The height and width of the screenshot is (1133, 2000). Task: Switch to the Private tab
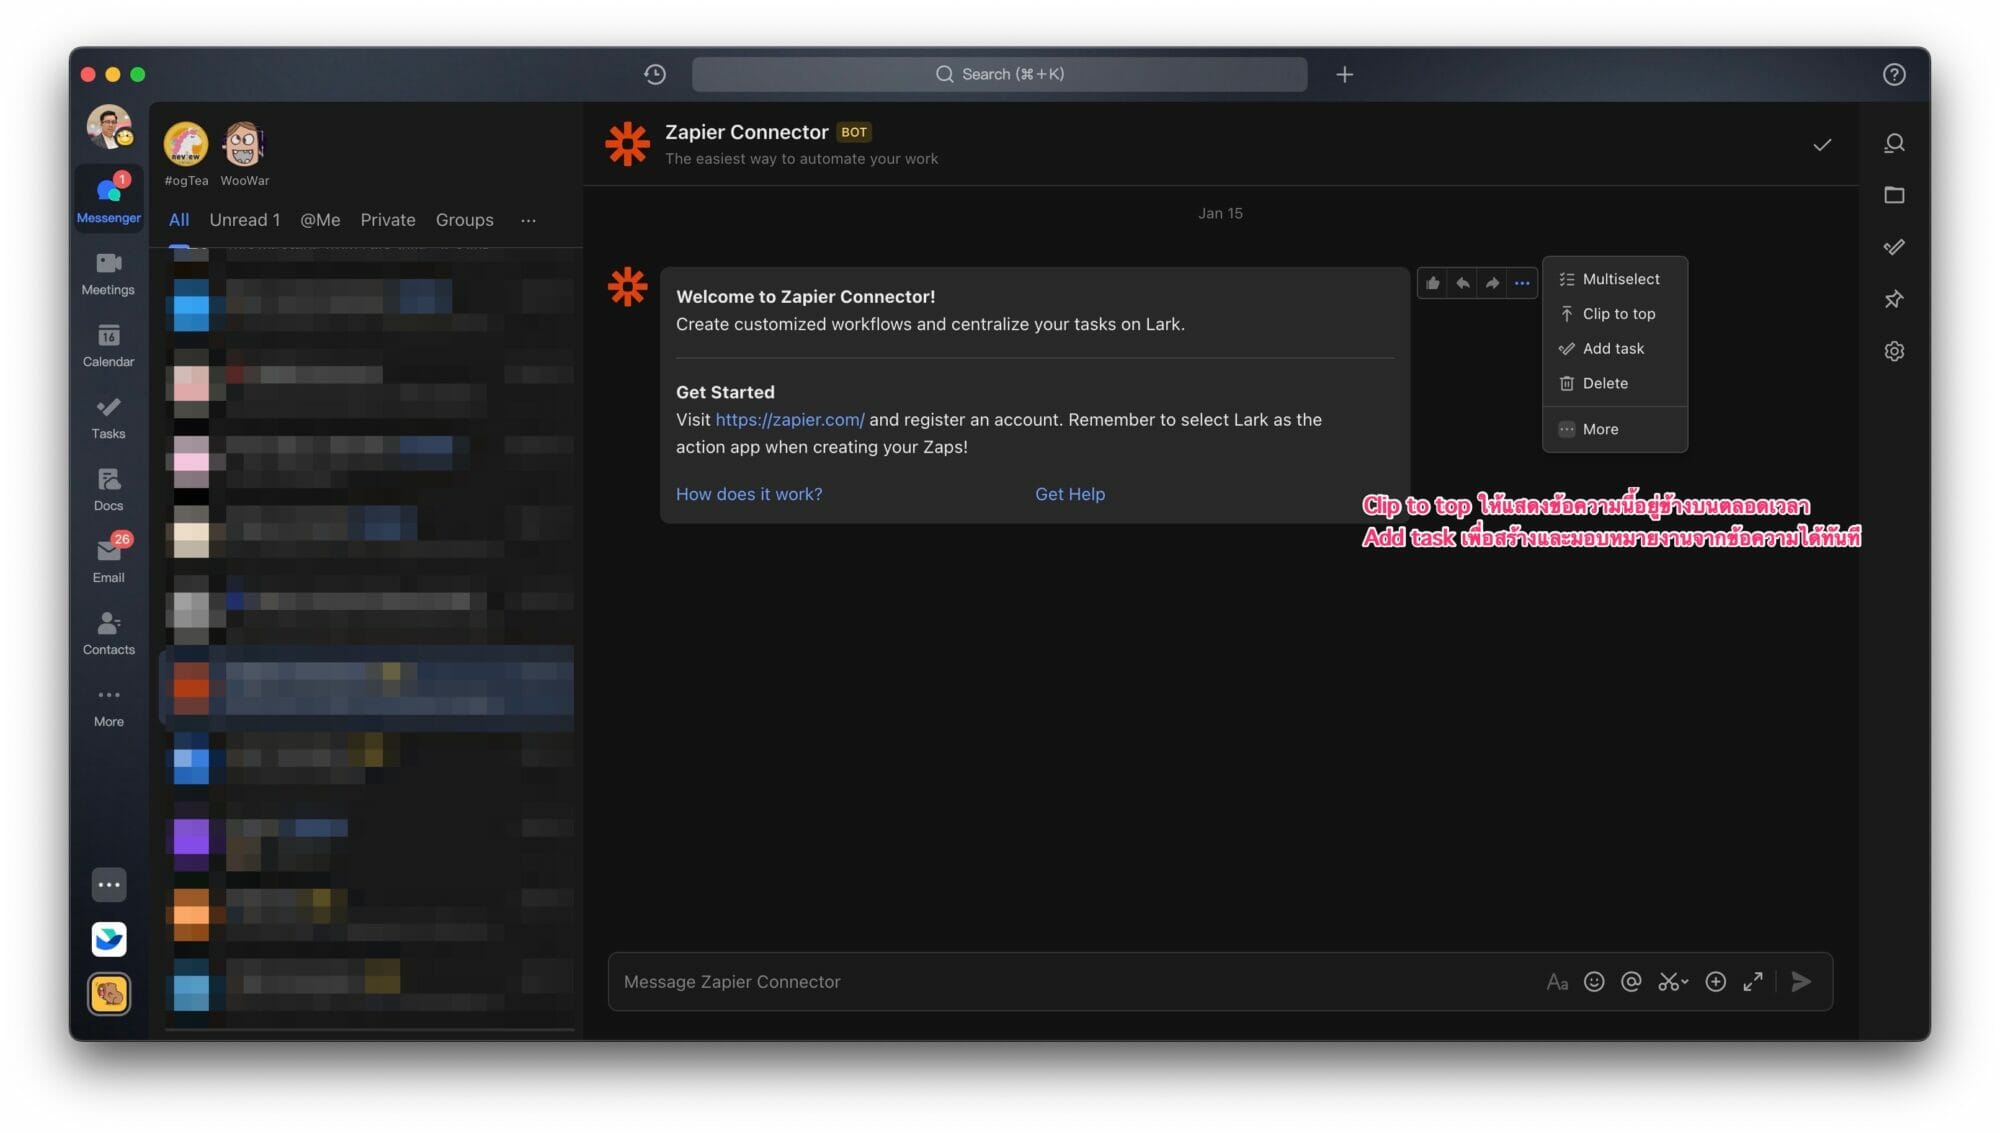click(x=388, y=220)
